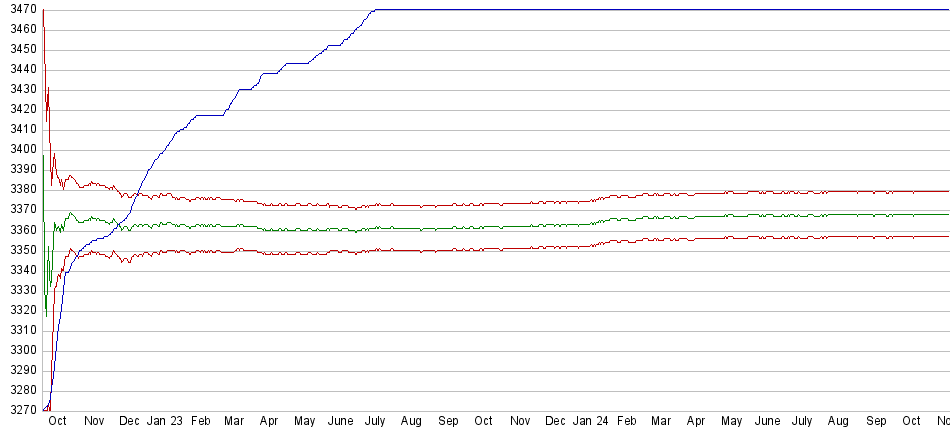Screen dimensions: 950x435
Task: Select the Jan 24 time axis label
Action: pos(590,422)
